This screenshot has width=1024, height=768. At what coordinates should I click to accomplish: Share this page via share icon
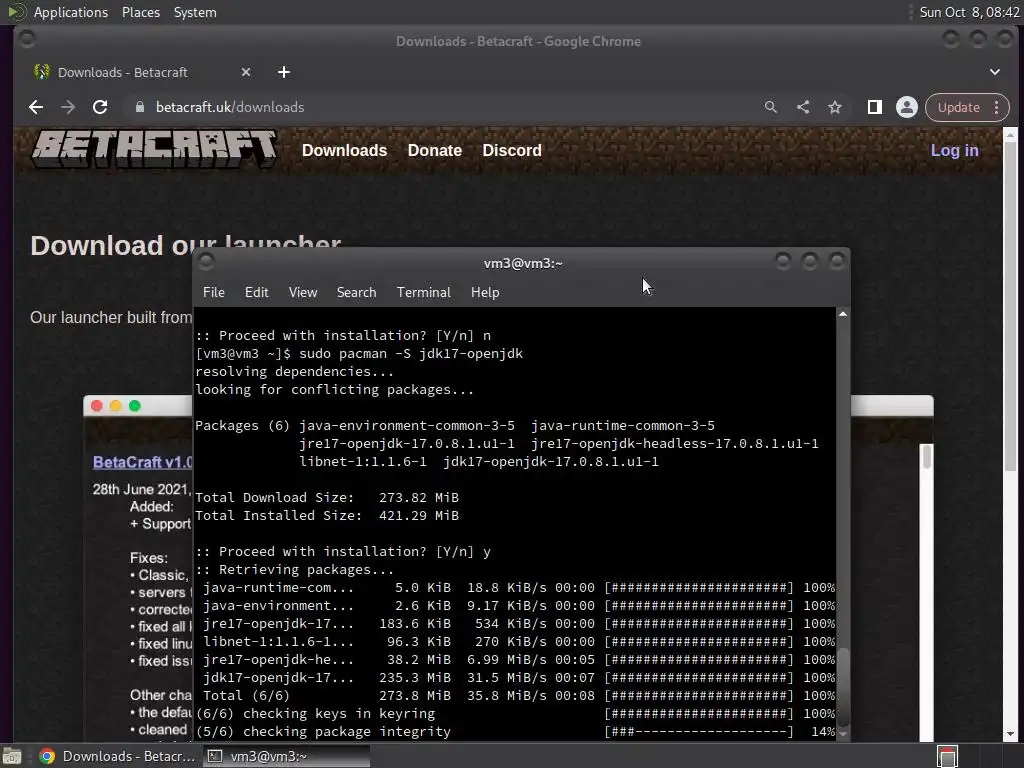point(803,107)
